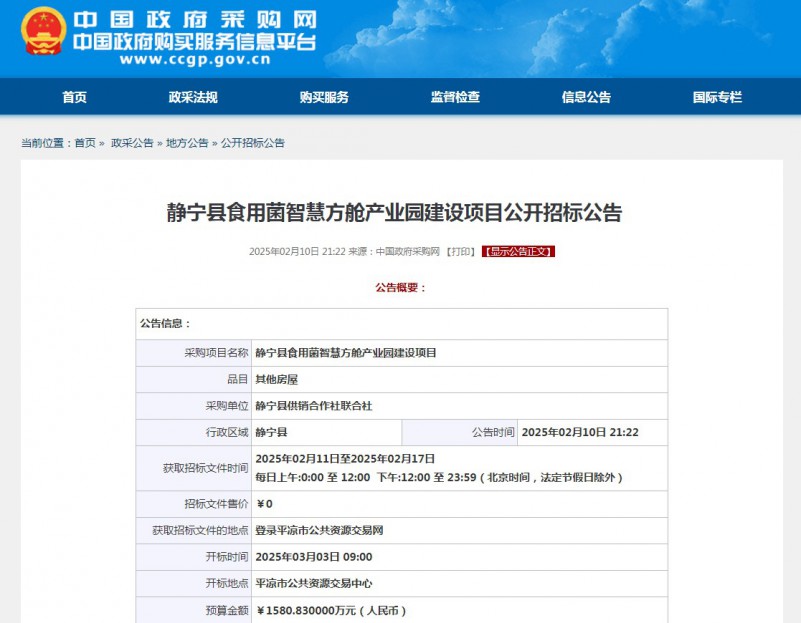Open the 信息公告 navigation item
Image resolution: width=801 pixels, height=623 pixels.
click(586, 97)
